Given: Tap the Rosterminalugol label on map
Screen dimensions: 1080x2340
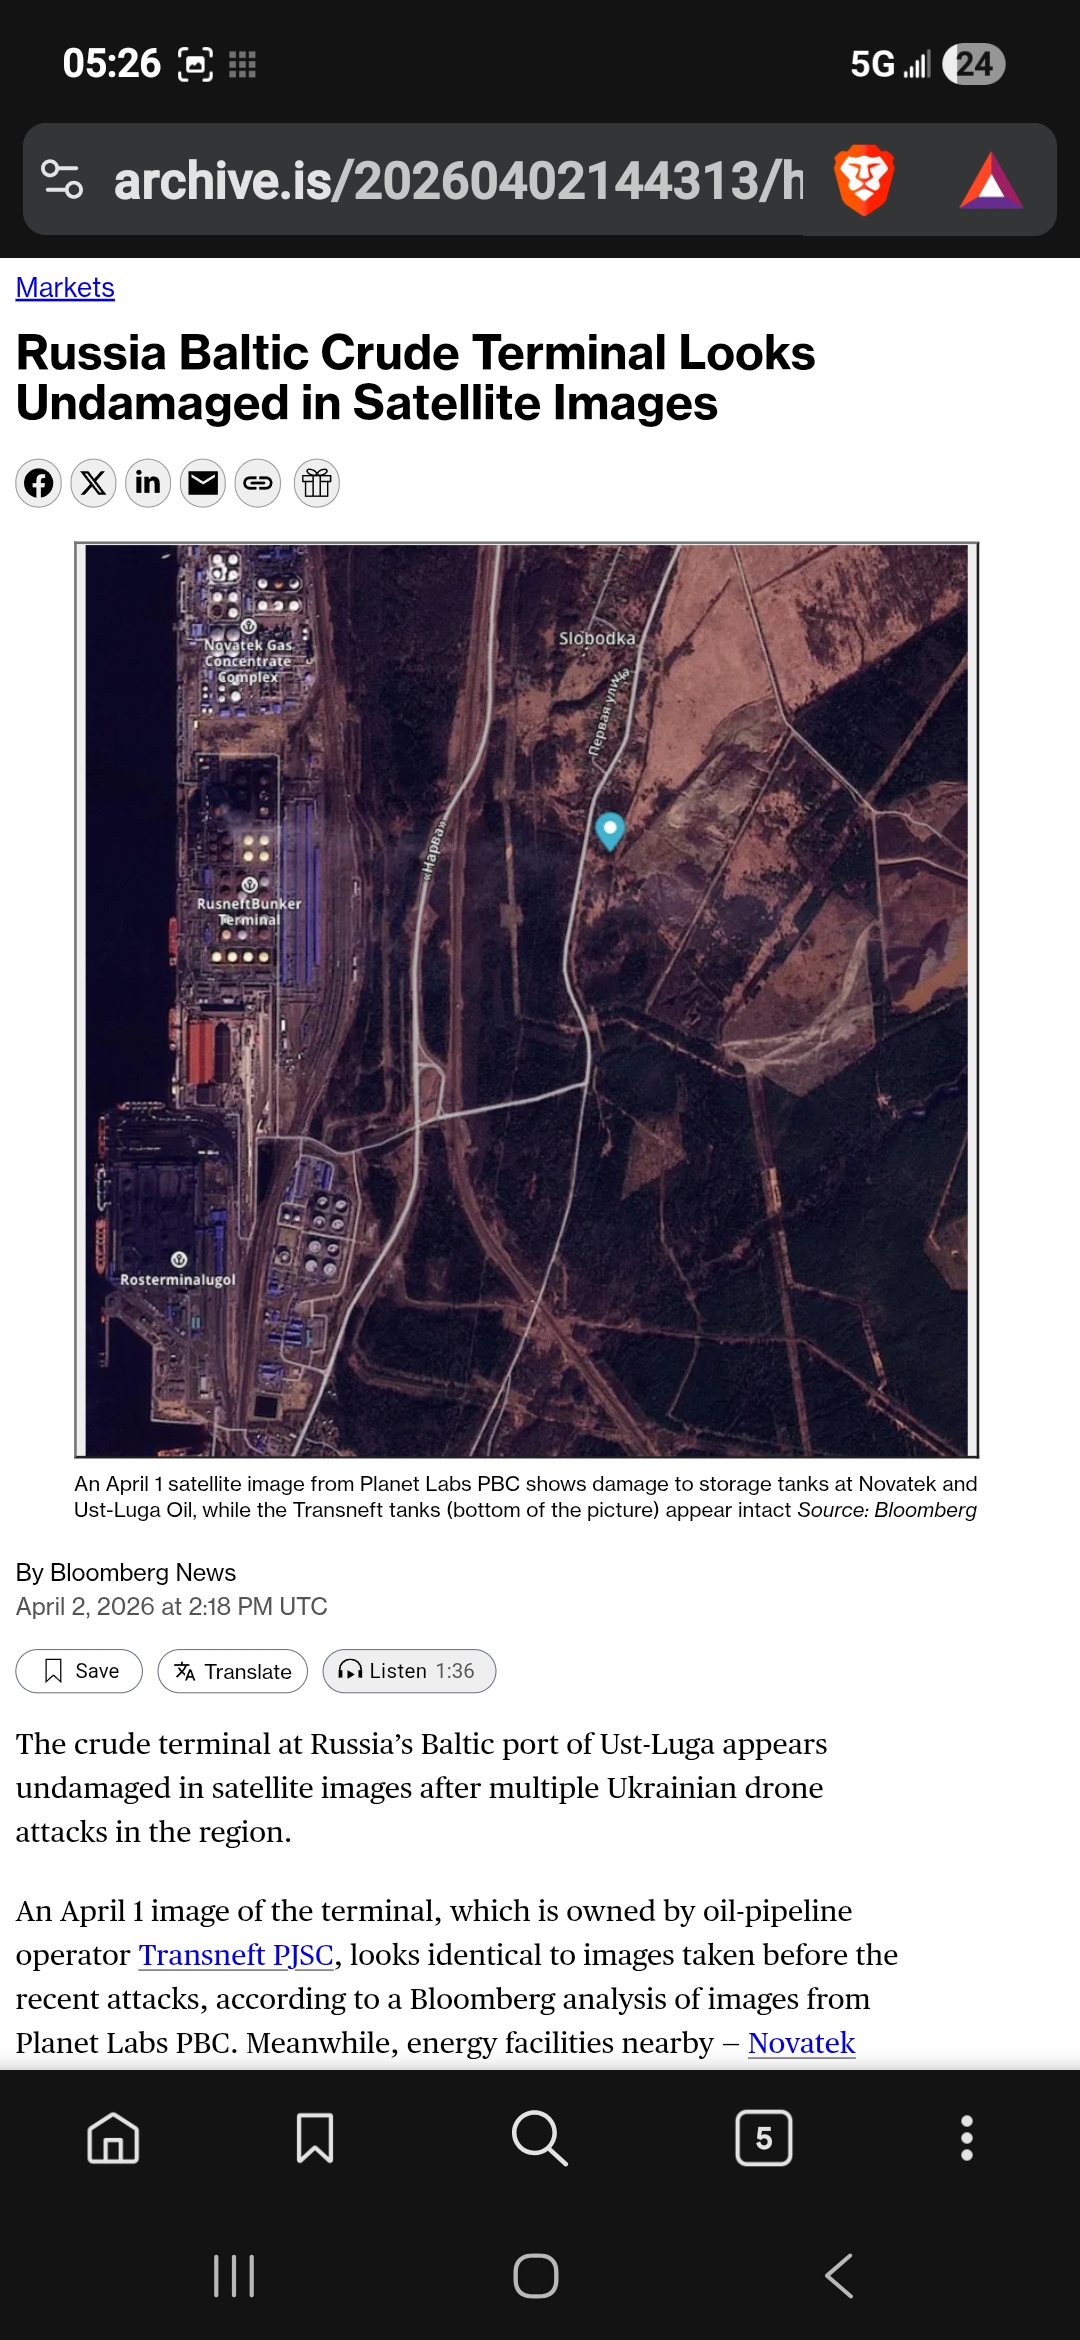Looking at the screenshot, I should pos(178,1279).
